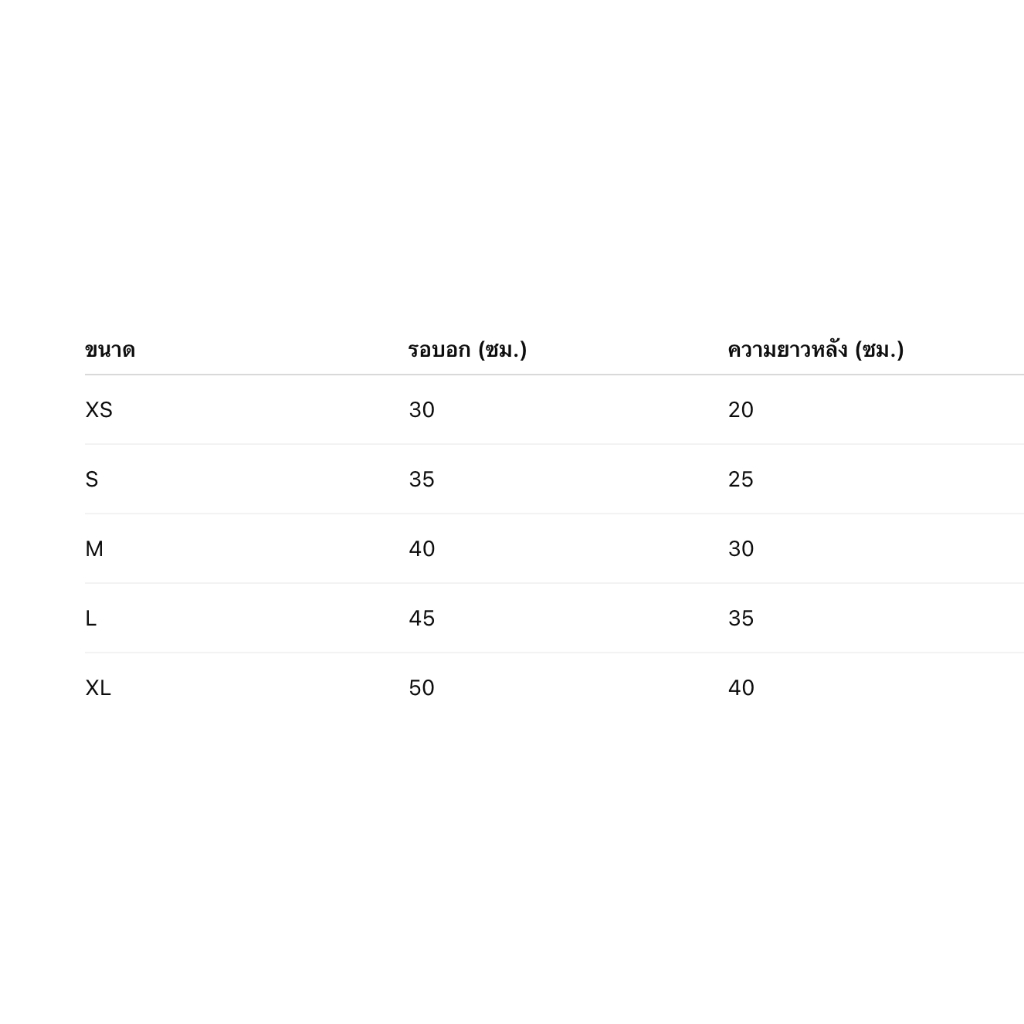The image size is (1024, 1024).
Task: Select the XL size cell
Action: pyautogui.click(x=98, y=688)
